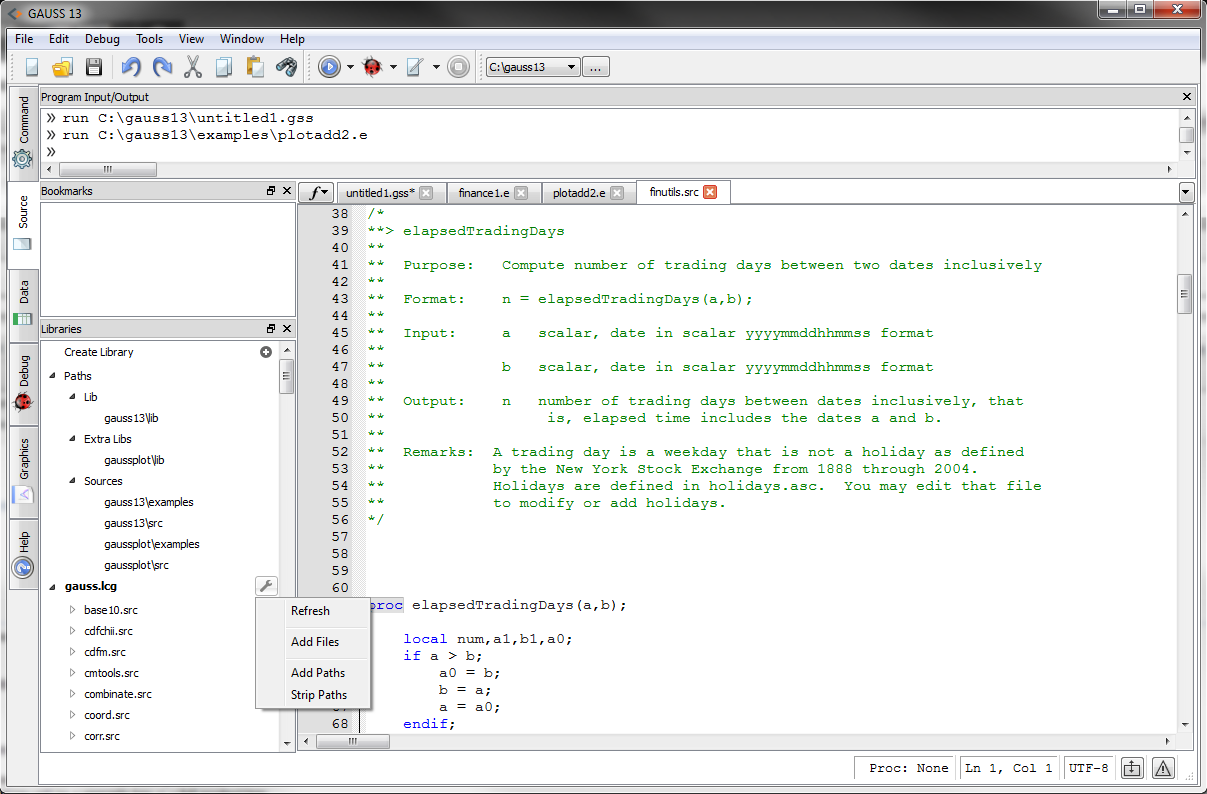Expand the corr.src node

coord(72,736)
